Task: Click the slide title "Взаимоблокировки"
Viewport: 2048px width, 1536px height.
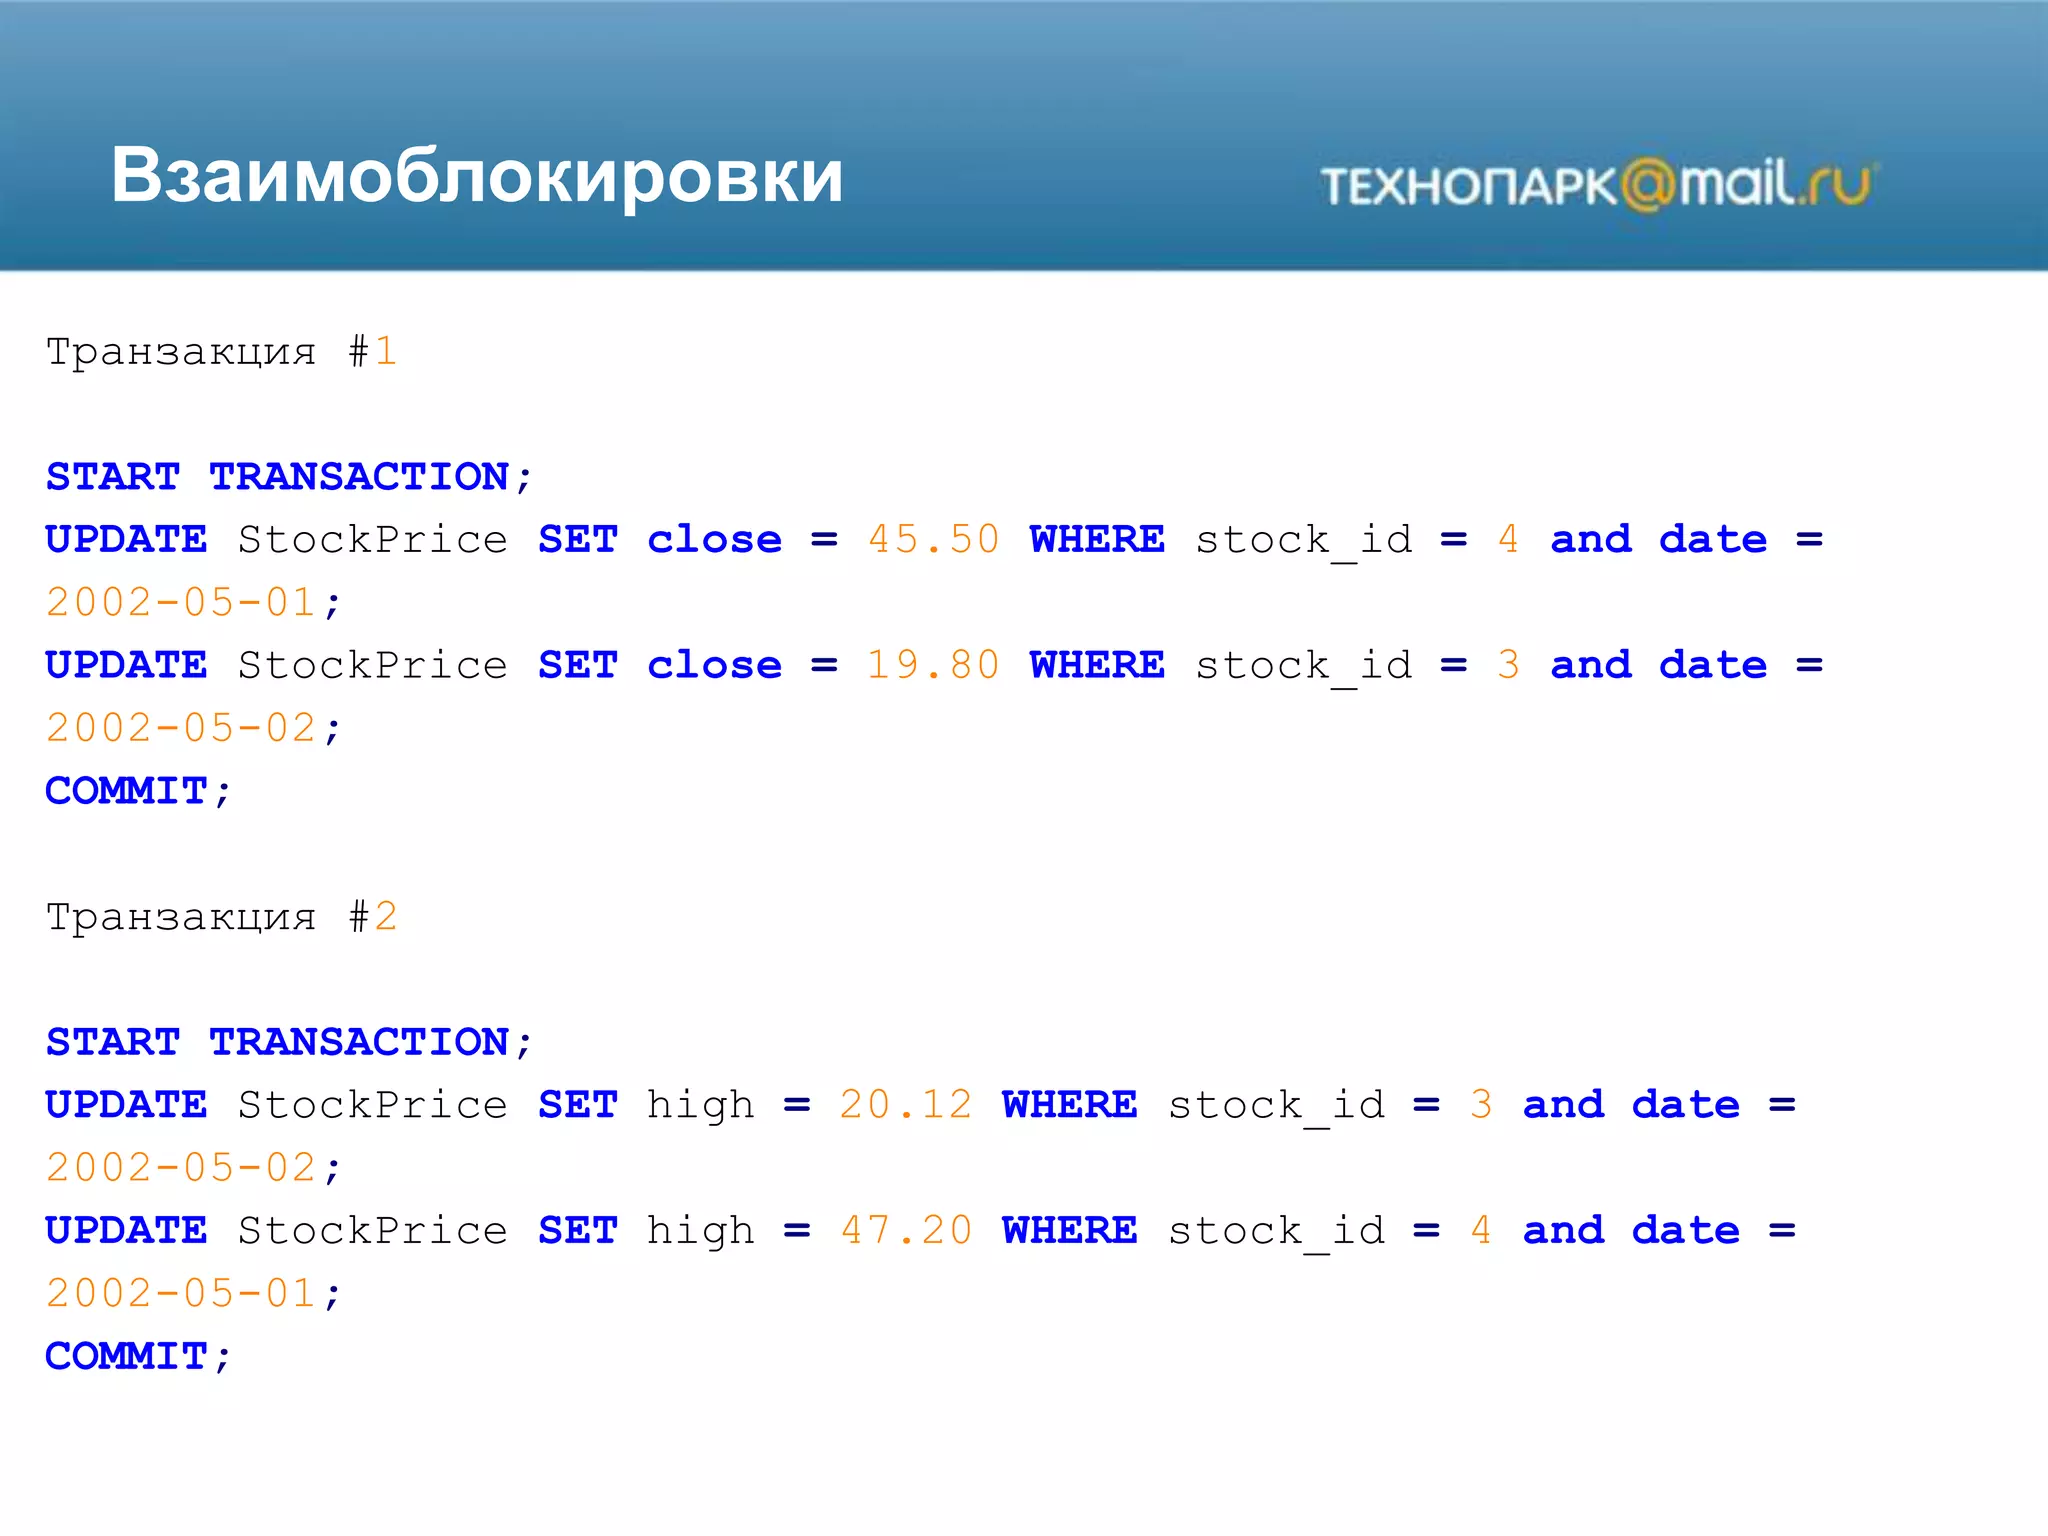Action: point(477,176)
